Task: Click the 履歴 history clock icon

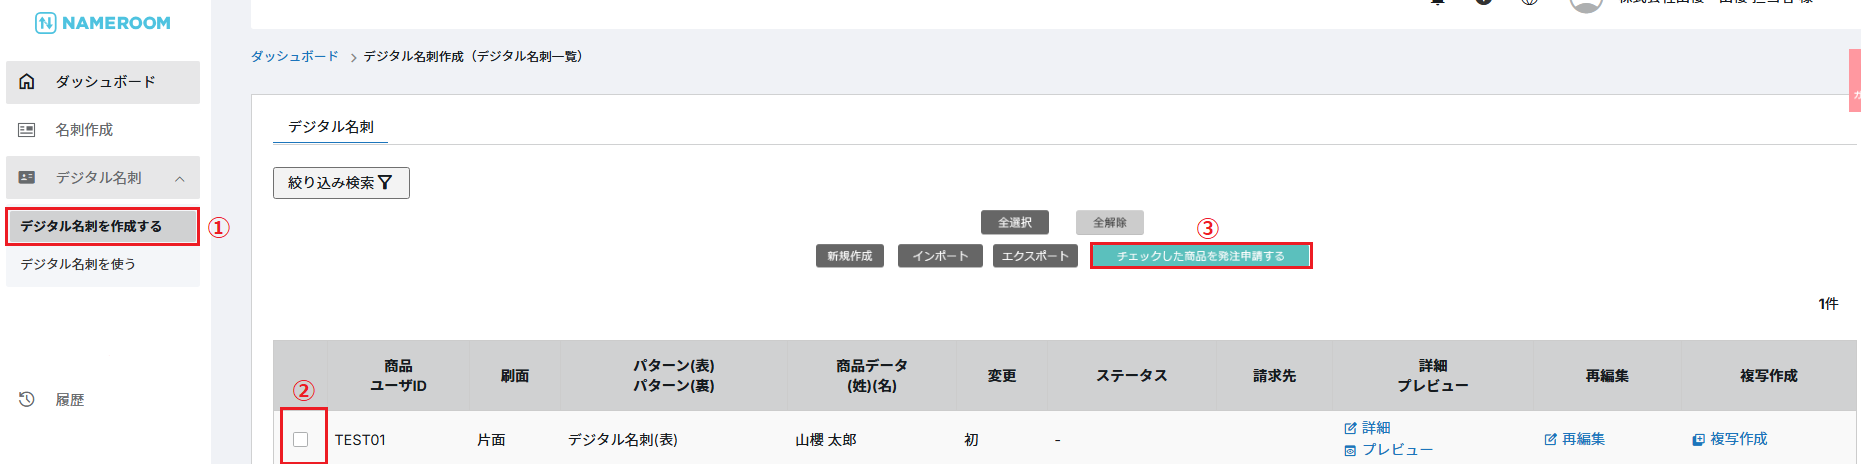Action: pos(27,400)
